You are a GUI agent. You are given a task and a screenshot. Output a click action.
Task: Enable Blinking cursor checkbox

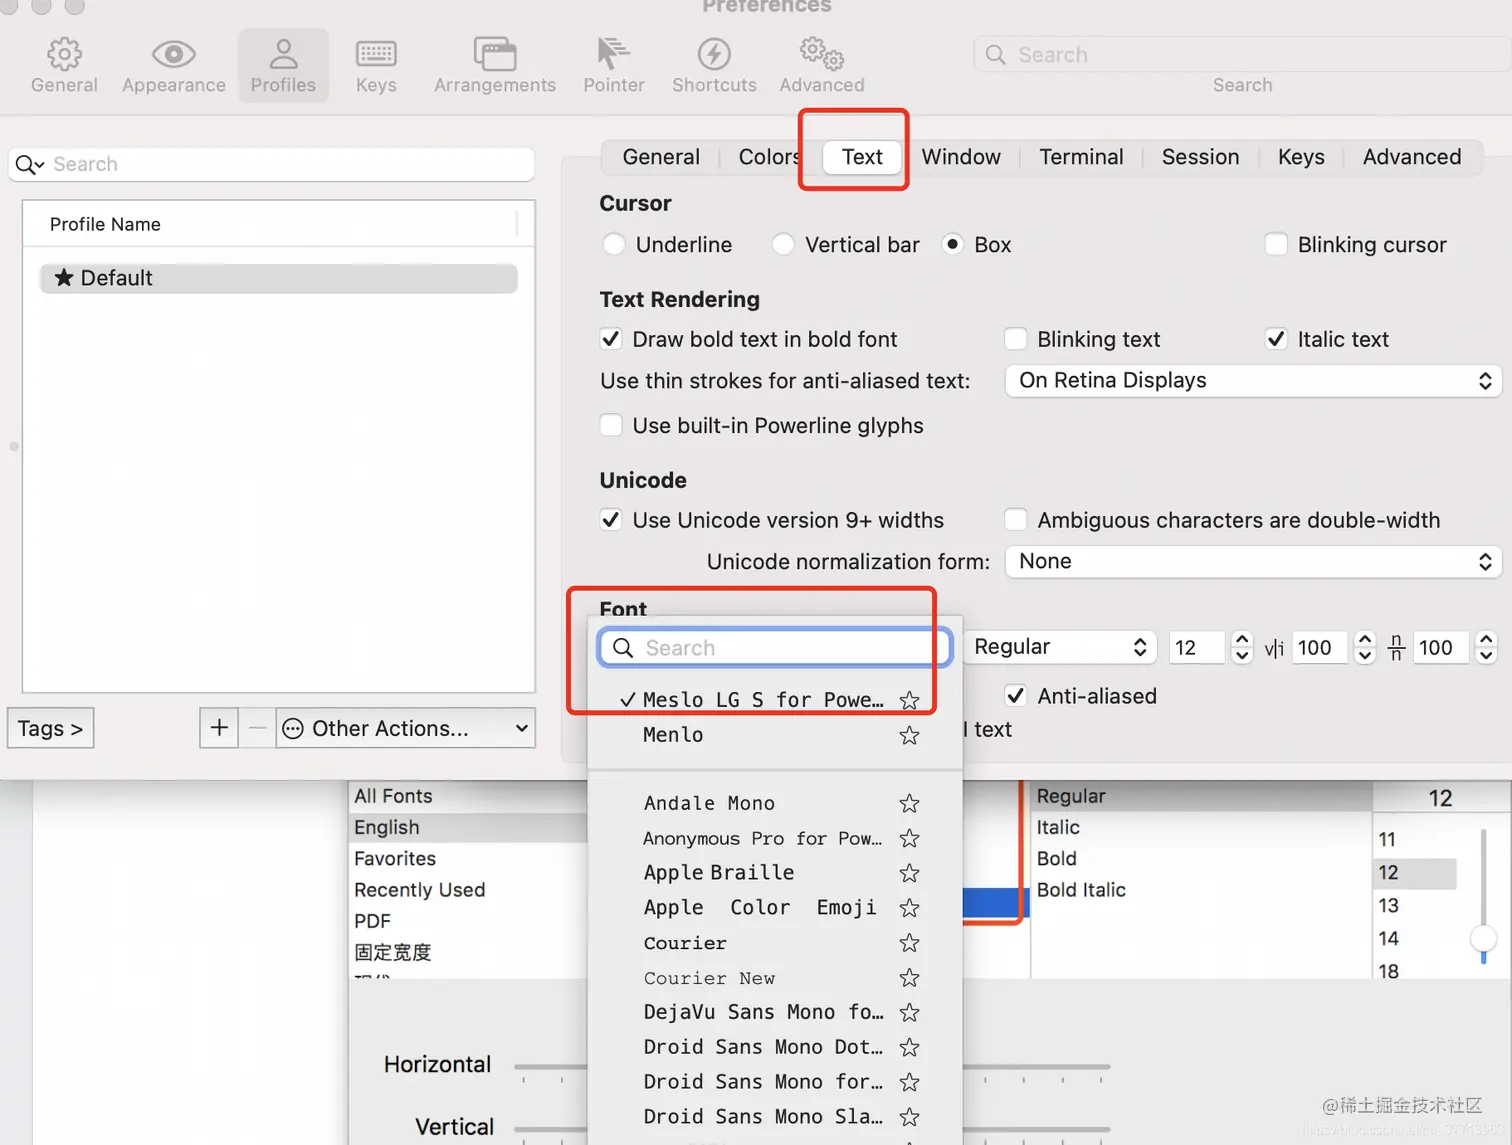click(1276, 244)
